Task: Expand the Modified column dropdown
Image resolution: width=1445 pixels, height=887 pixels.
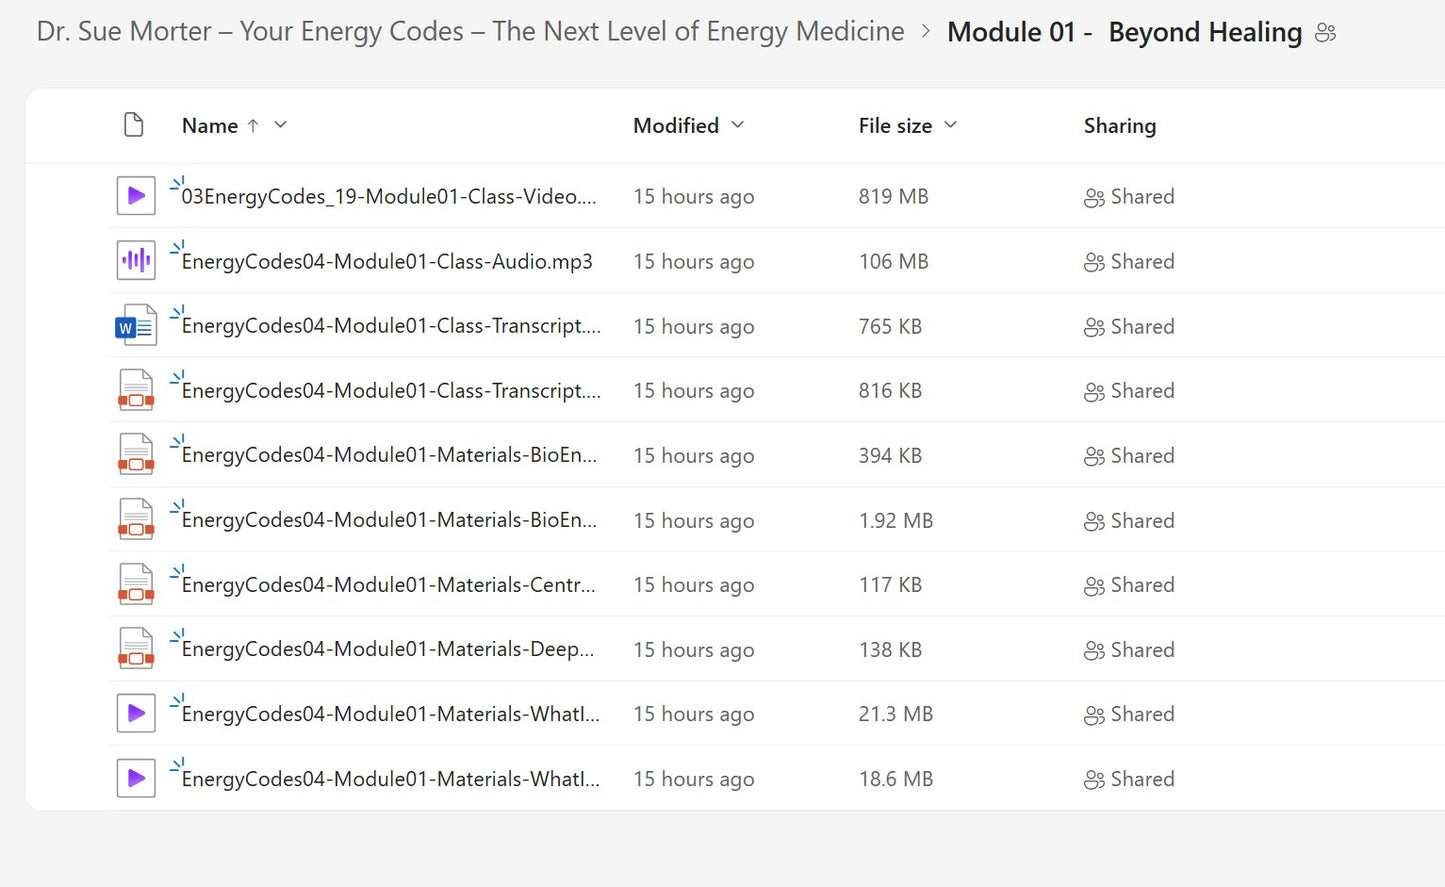Action: [738, 125]
